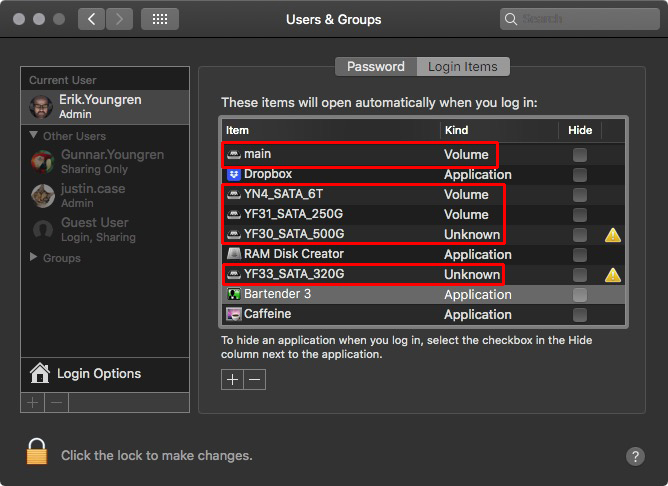Click the Bartender 3 app icon
This screenshot has height=486, width=668.
(x=234, y=294)
